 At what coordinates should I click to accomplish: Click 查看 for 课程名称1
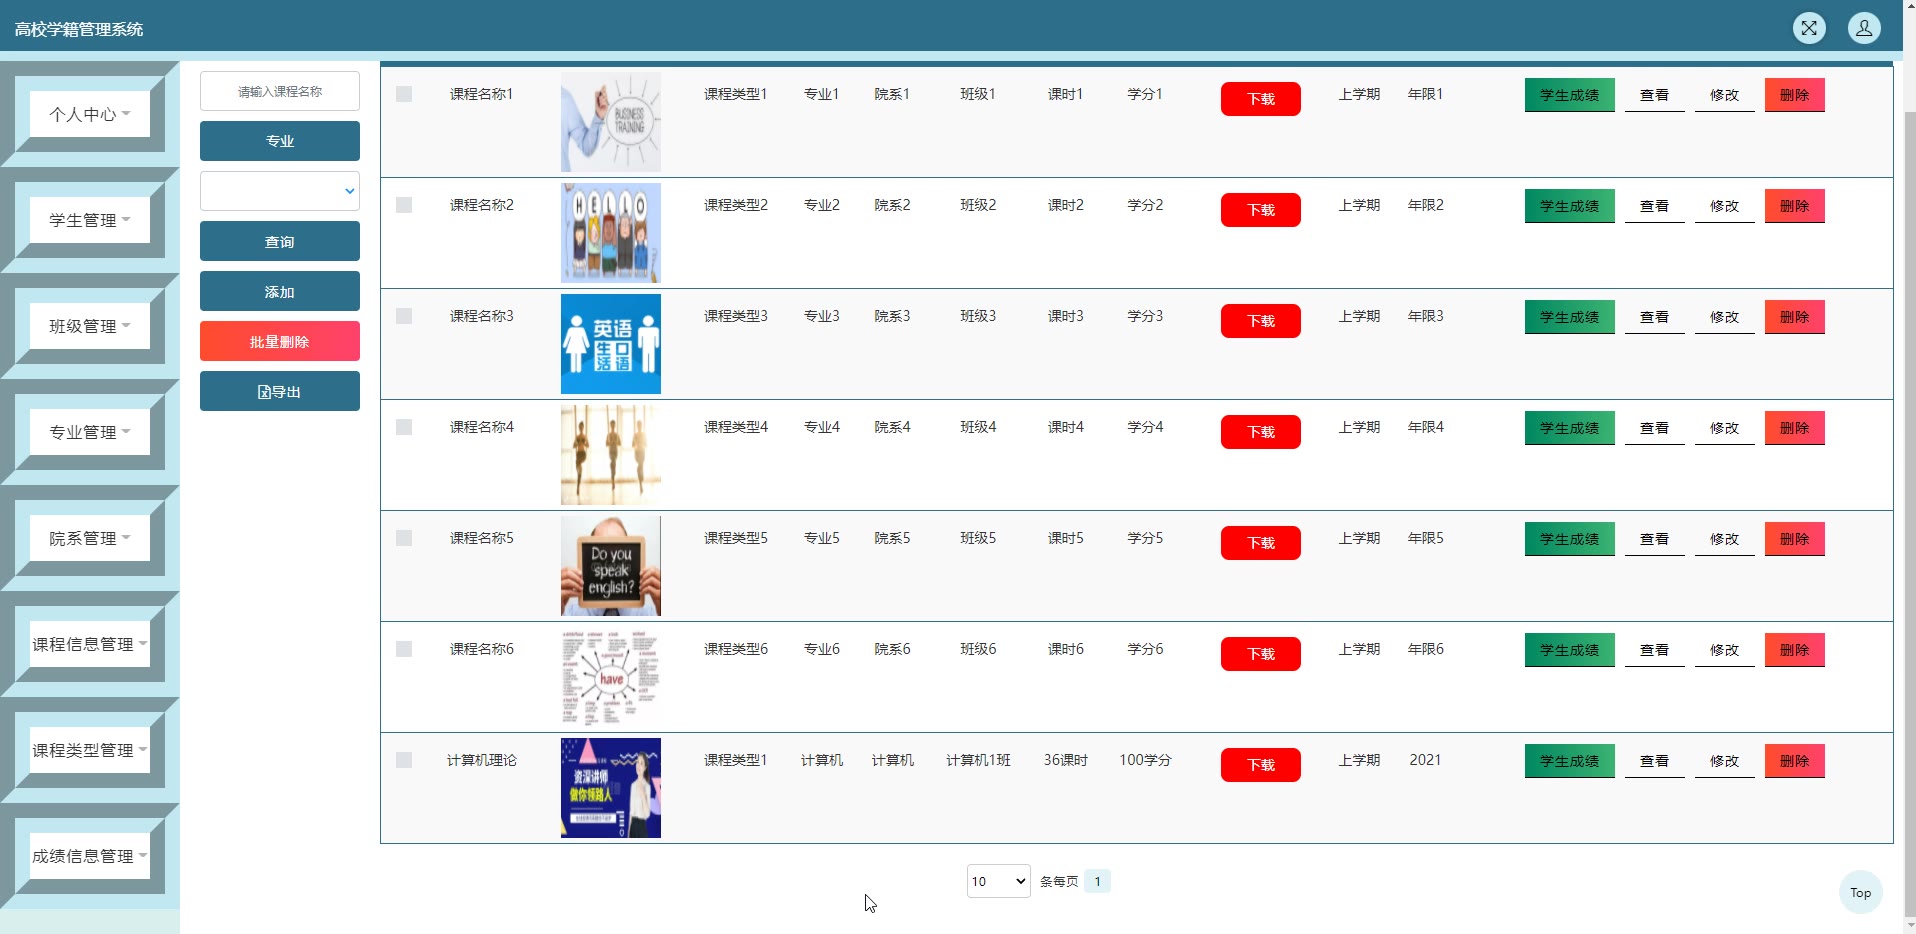click(1655, 95)
